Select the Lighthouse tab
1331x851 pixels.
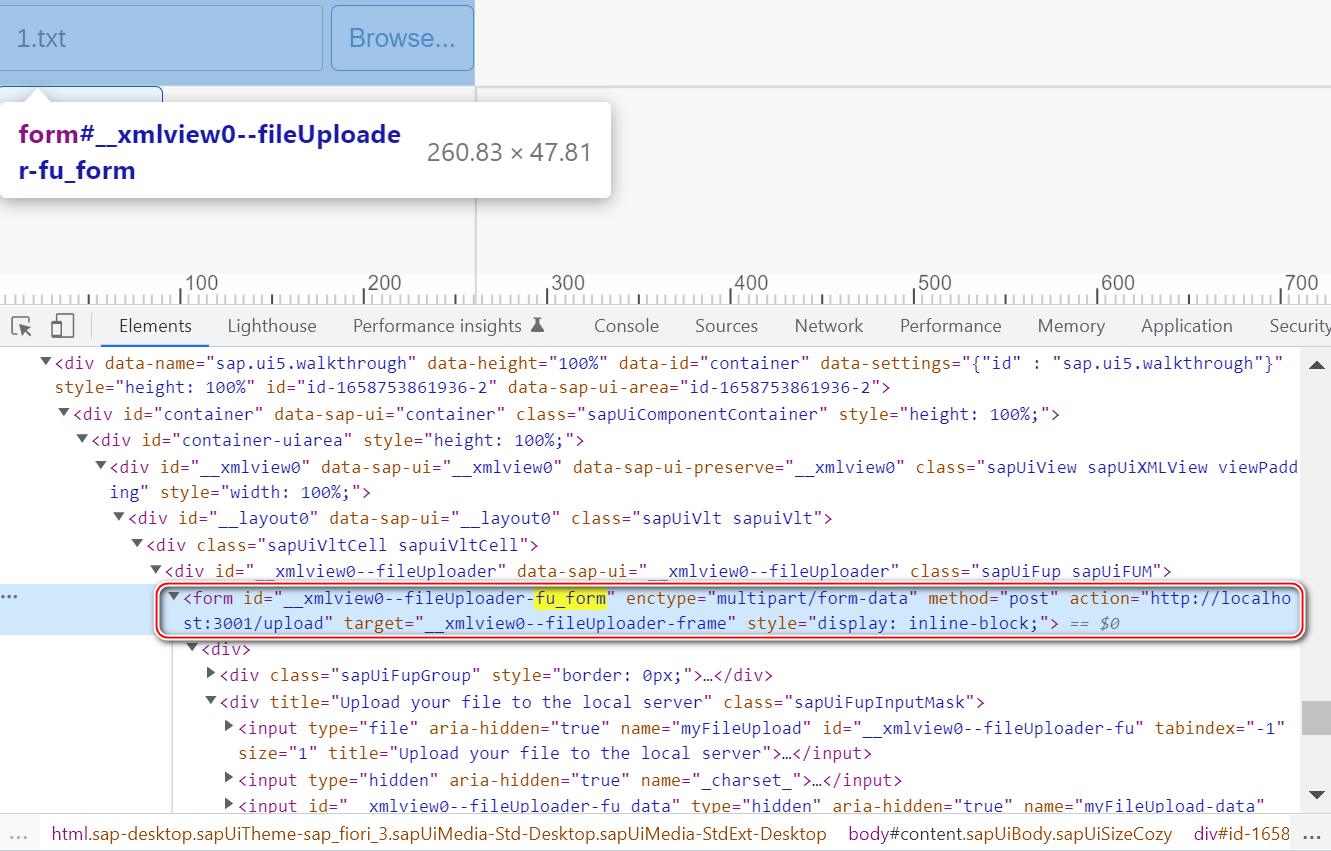point(271,326)
